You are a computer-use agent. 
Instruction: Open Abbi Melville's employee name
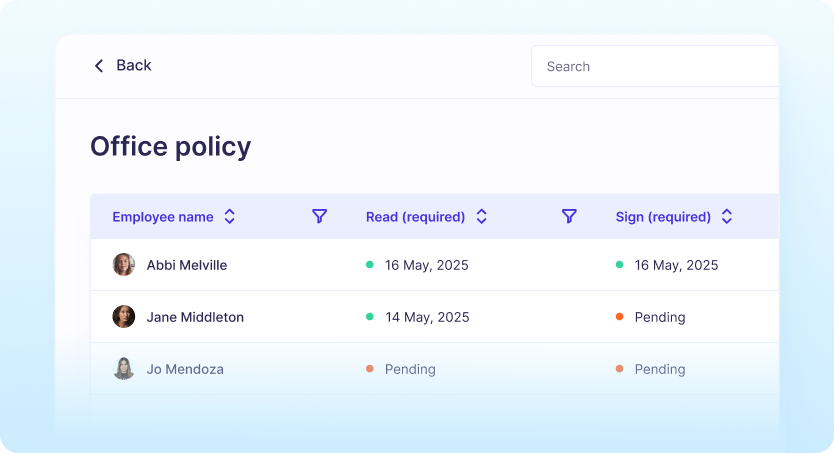click(187, 265)
